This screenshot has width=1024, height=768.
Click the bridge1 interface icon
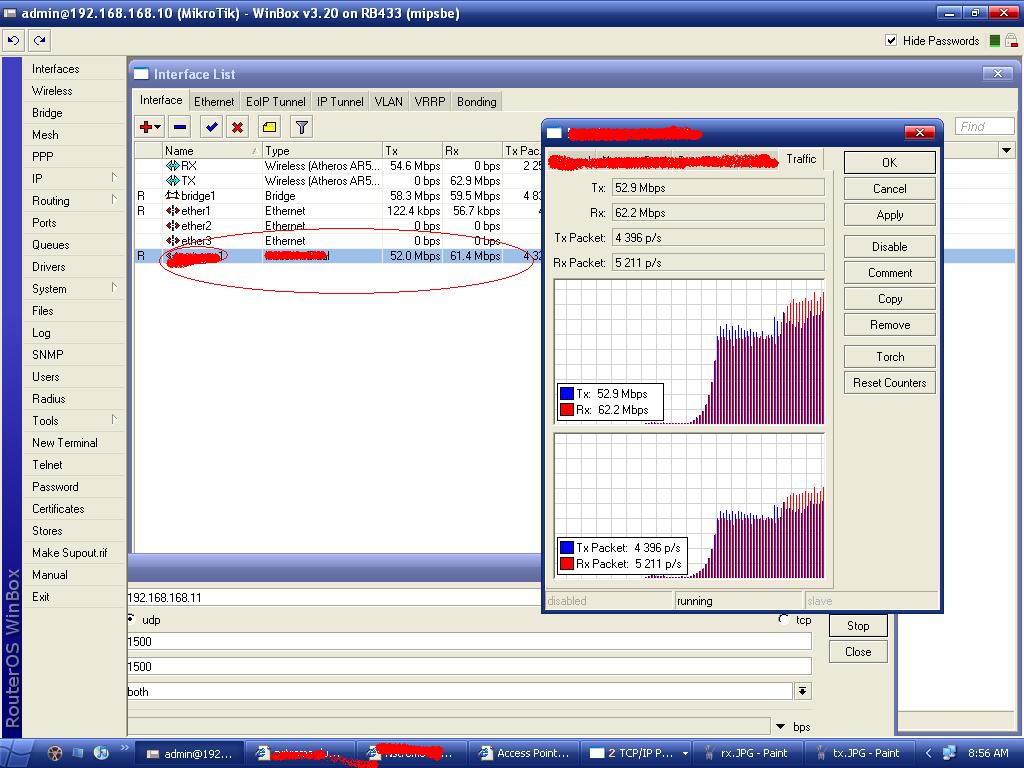(172, 196)
